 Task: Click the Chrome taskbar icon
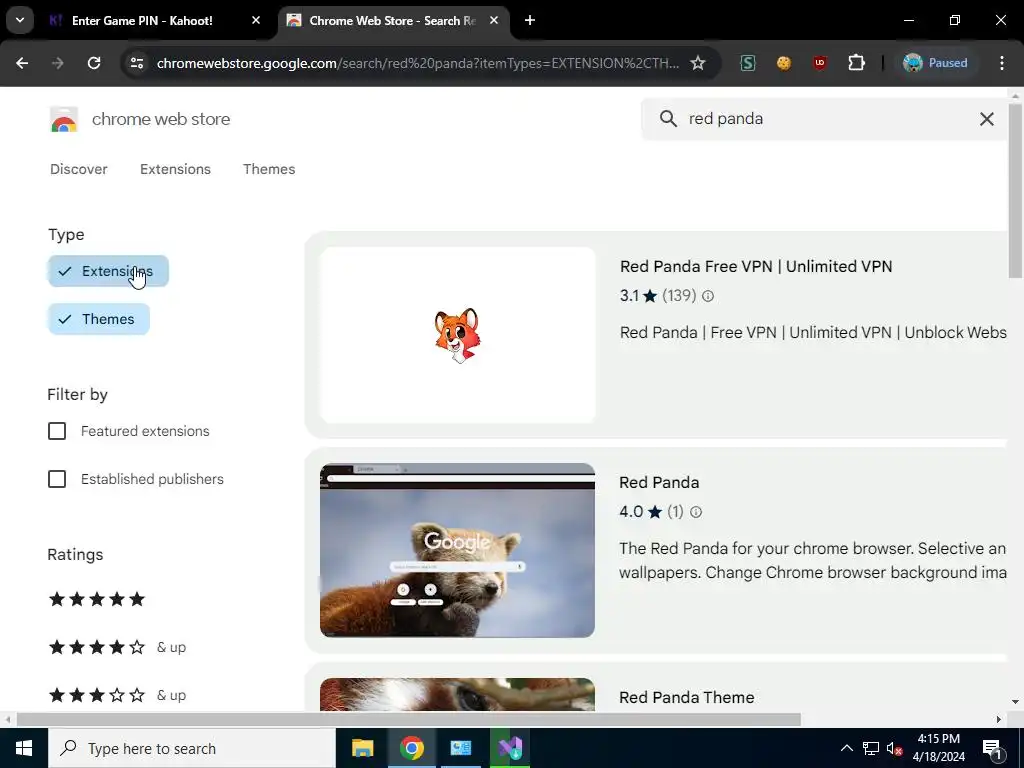click(411, 748)
